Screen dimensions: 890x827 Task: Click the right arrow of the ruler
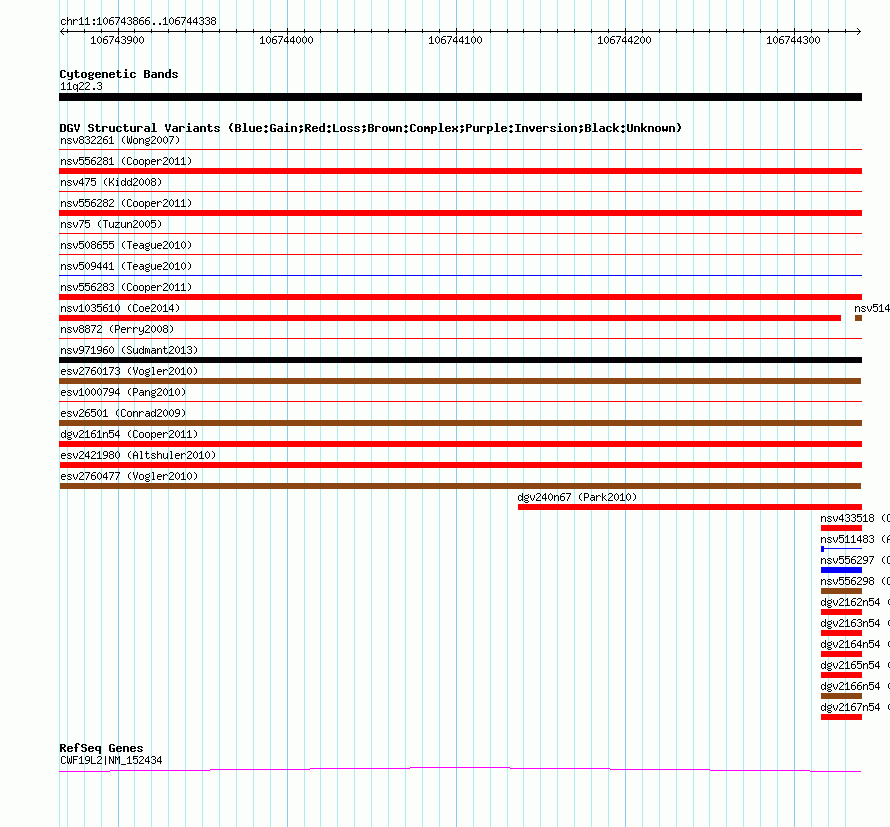[x=858, y=31]
